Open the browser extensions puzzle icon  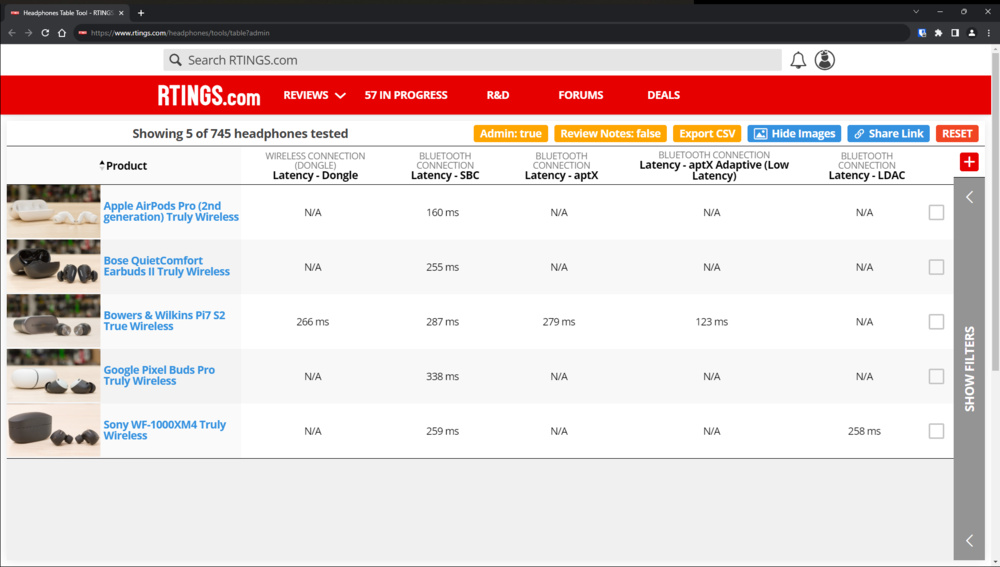pyautogui.click(x=938, y=33)
